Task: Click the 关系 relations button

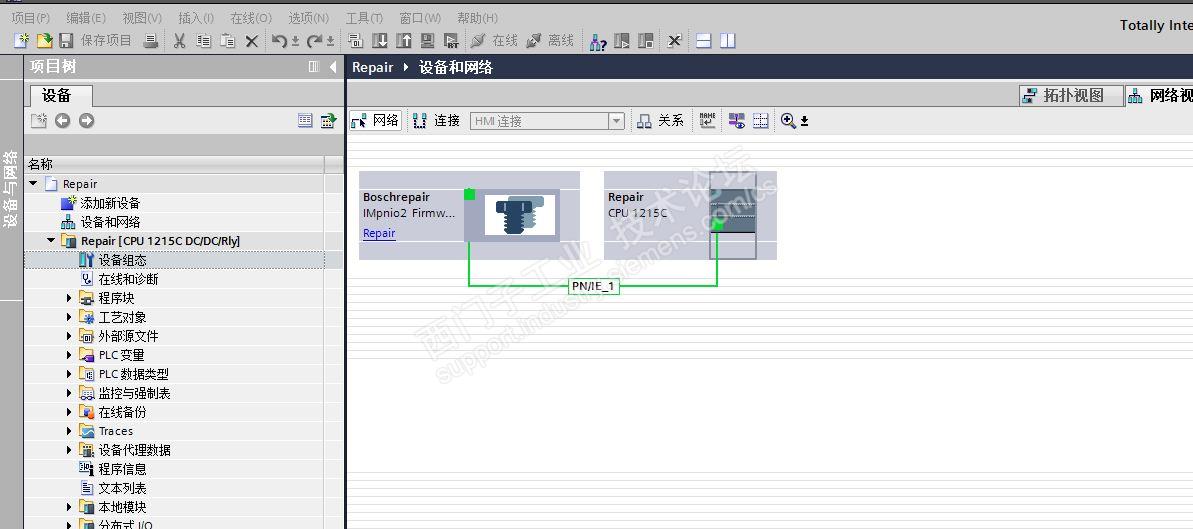Action: (x=660, y=120)
